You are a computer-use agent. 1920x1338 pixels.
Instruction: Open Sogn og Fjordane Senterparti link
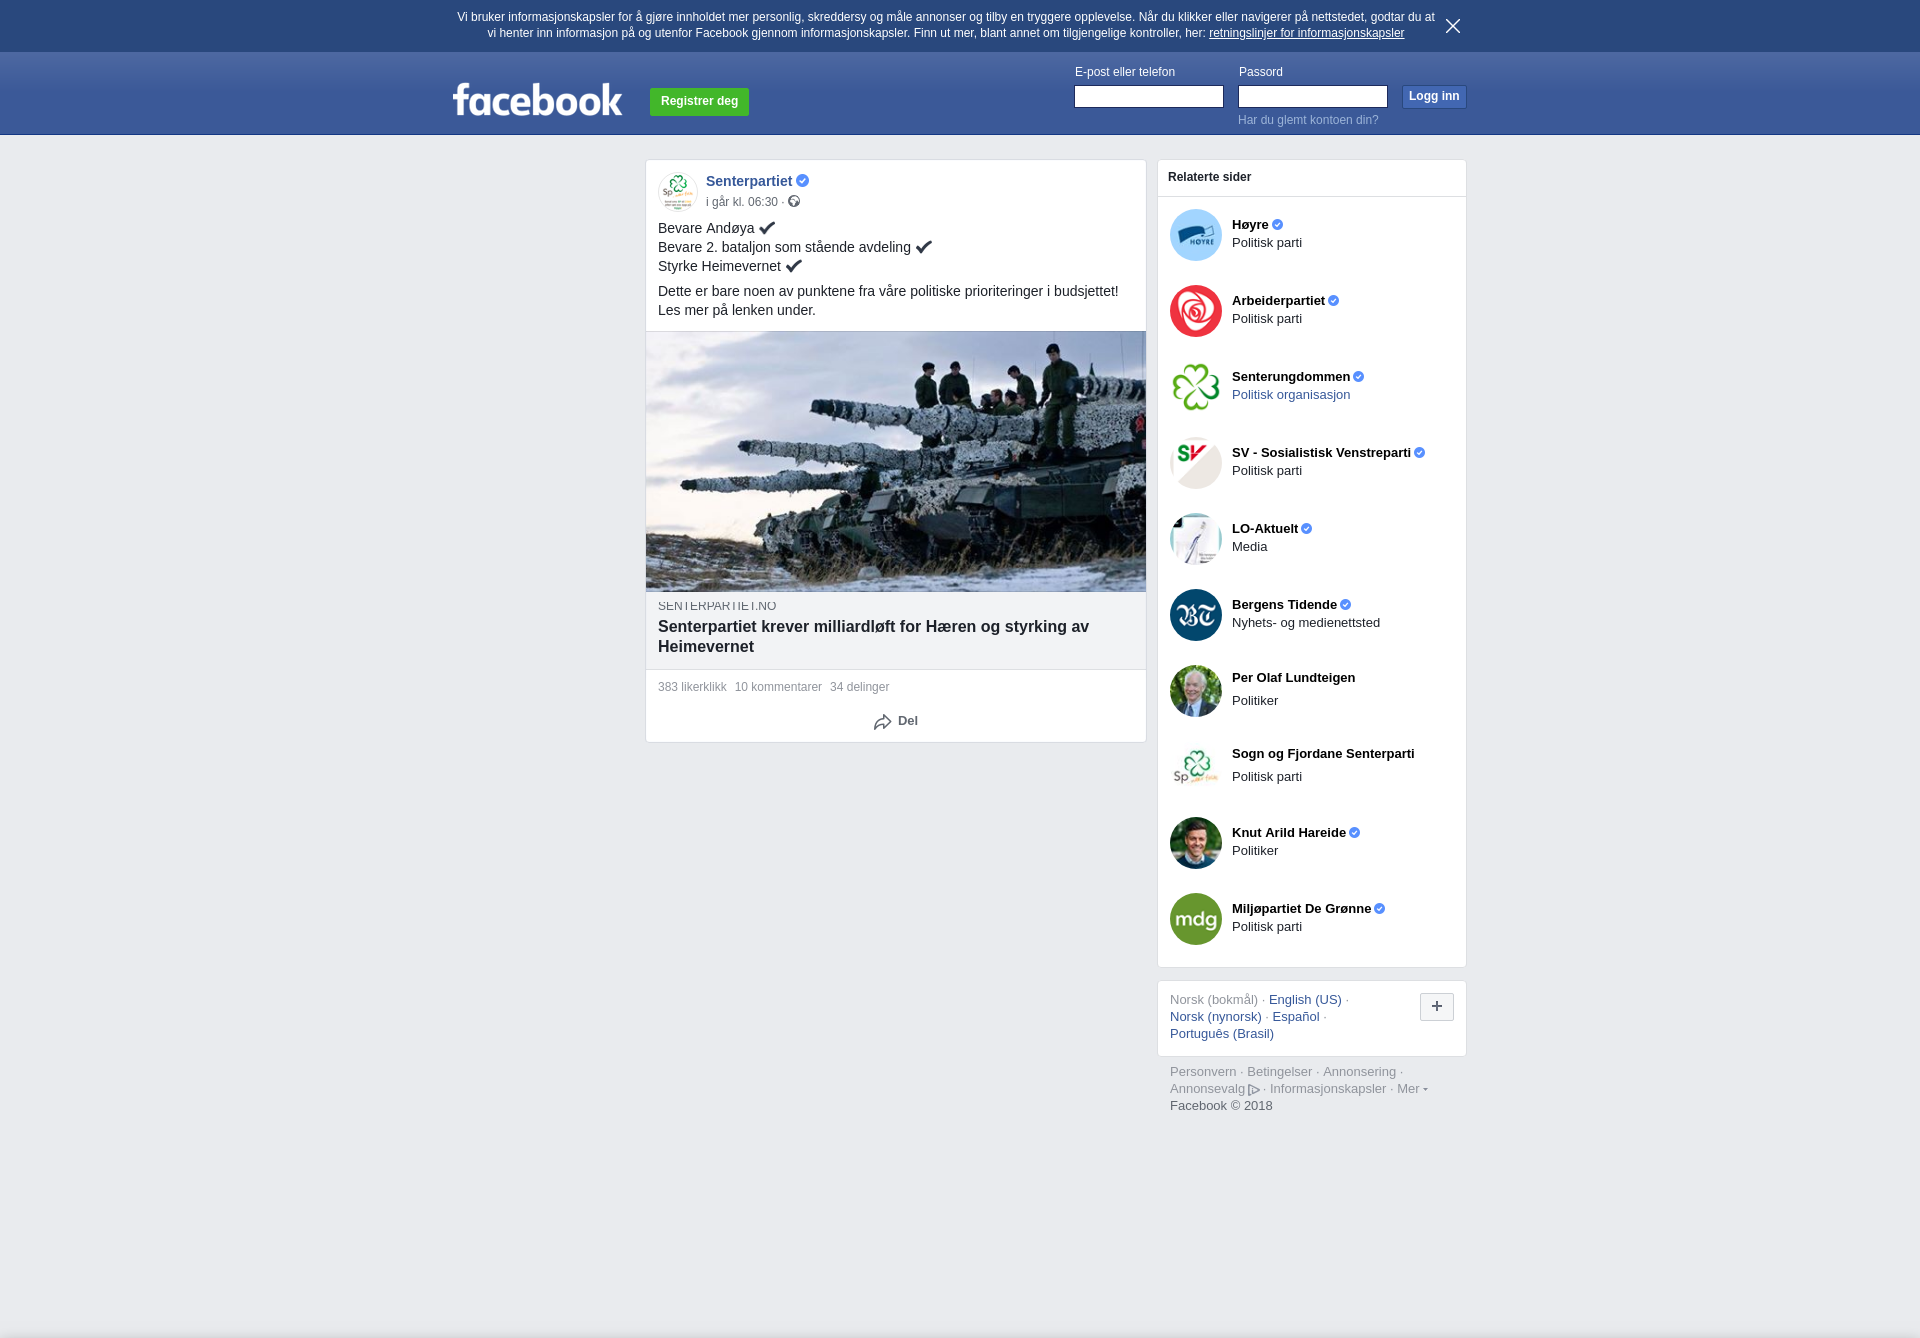click(1323, 754)
